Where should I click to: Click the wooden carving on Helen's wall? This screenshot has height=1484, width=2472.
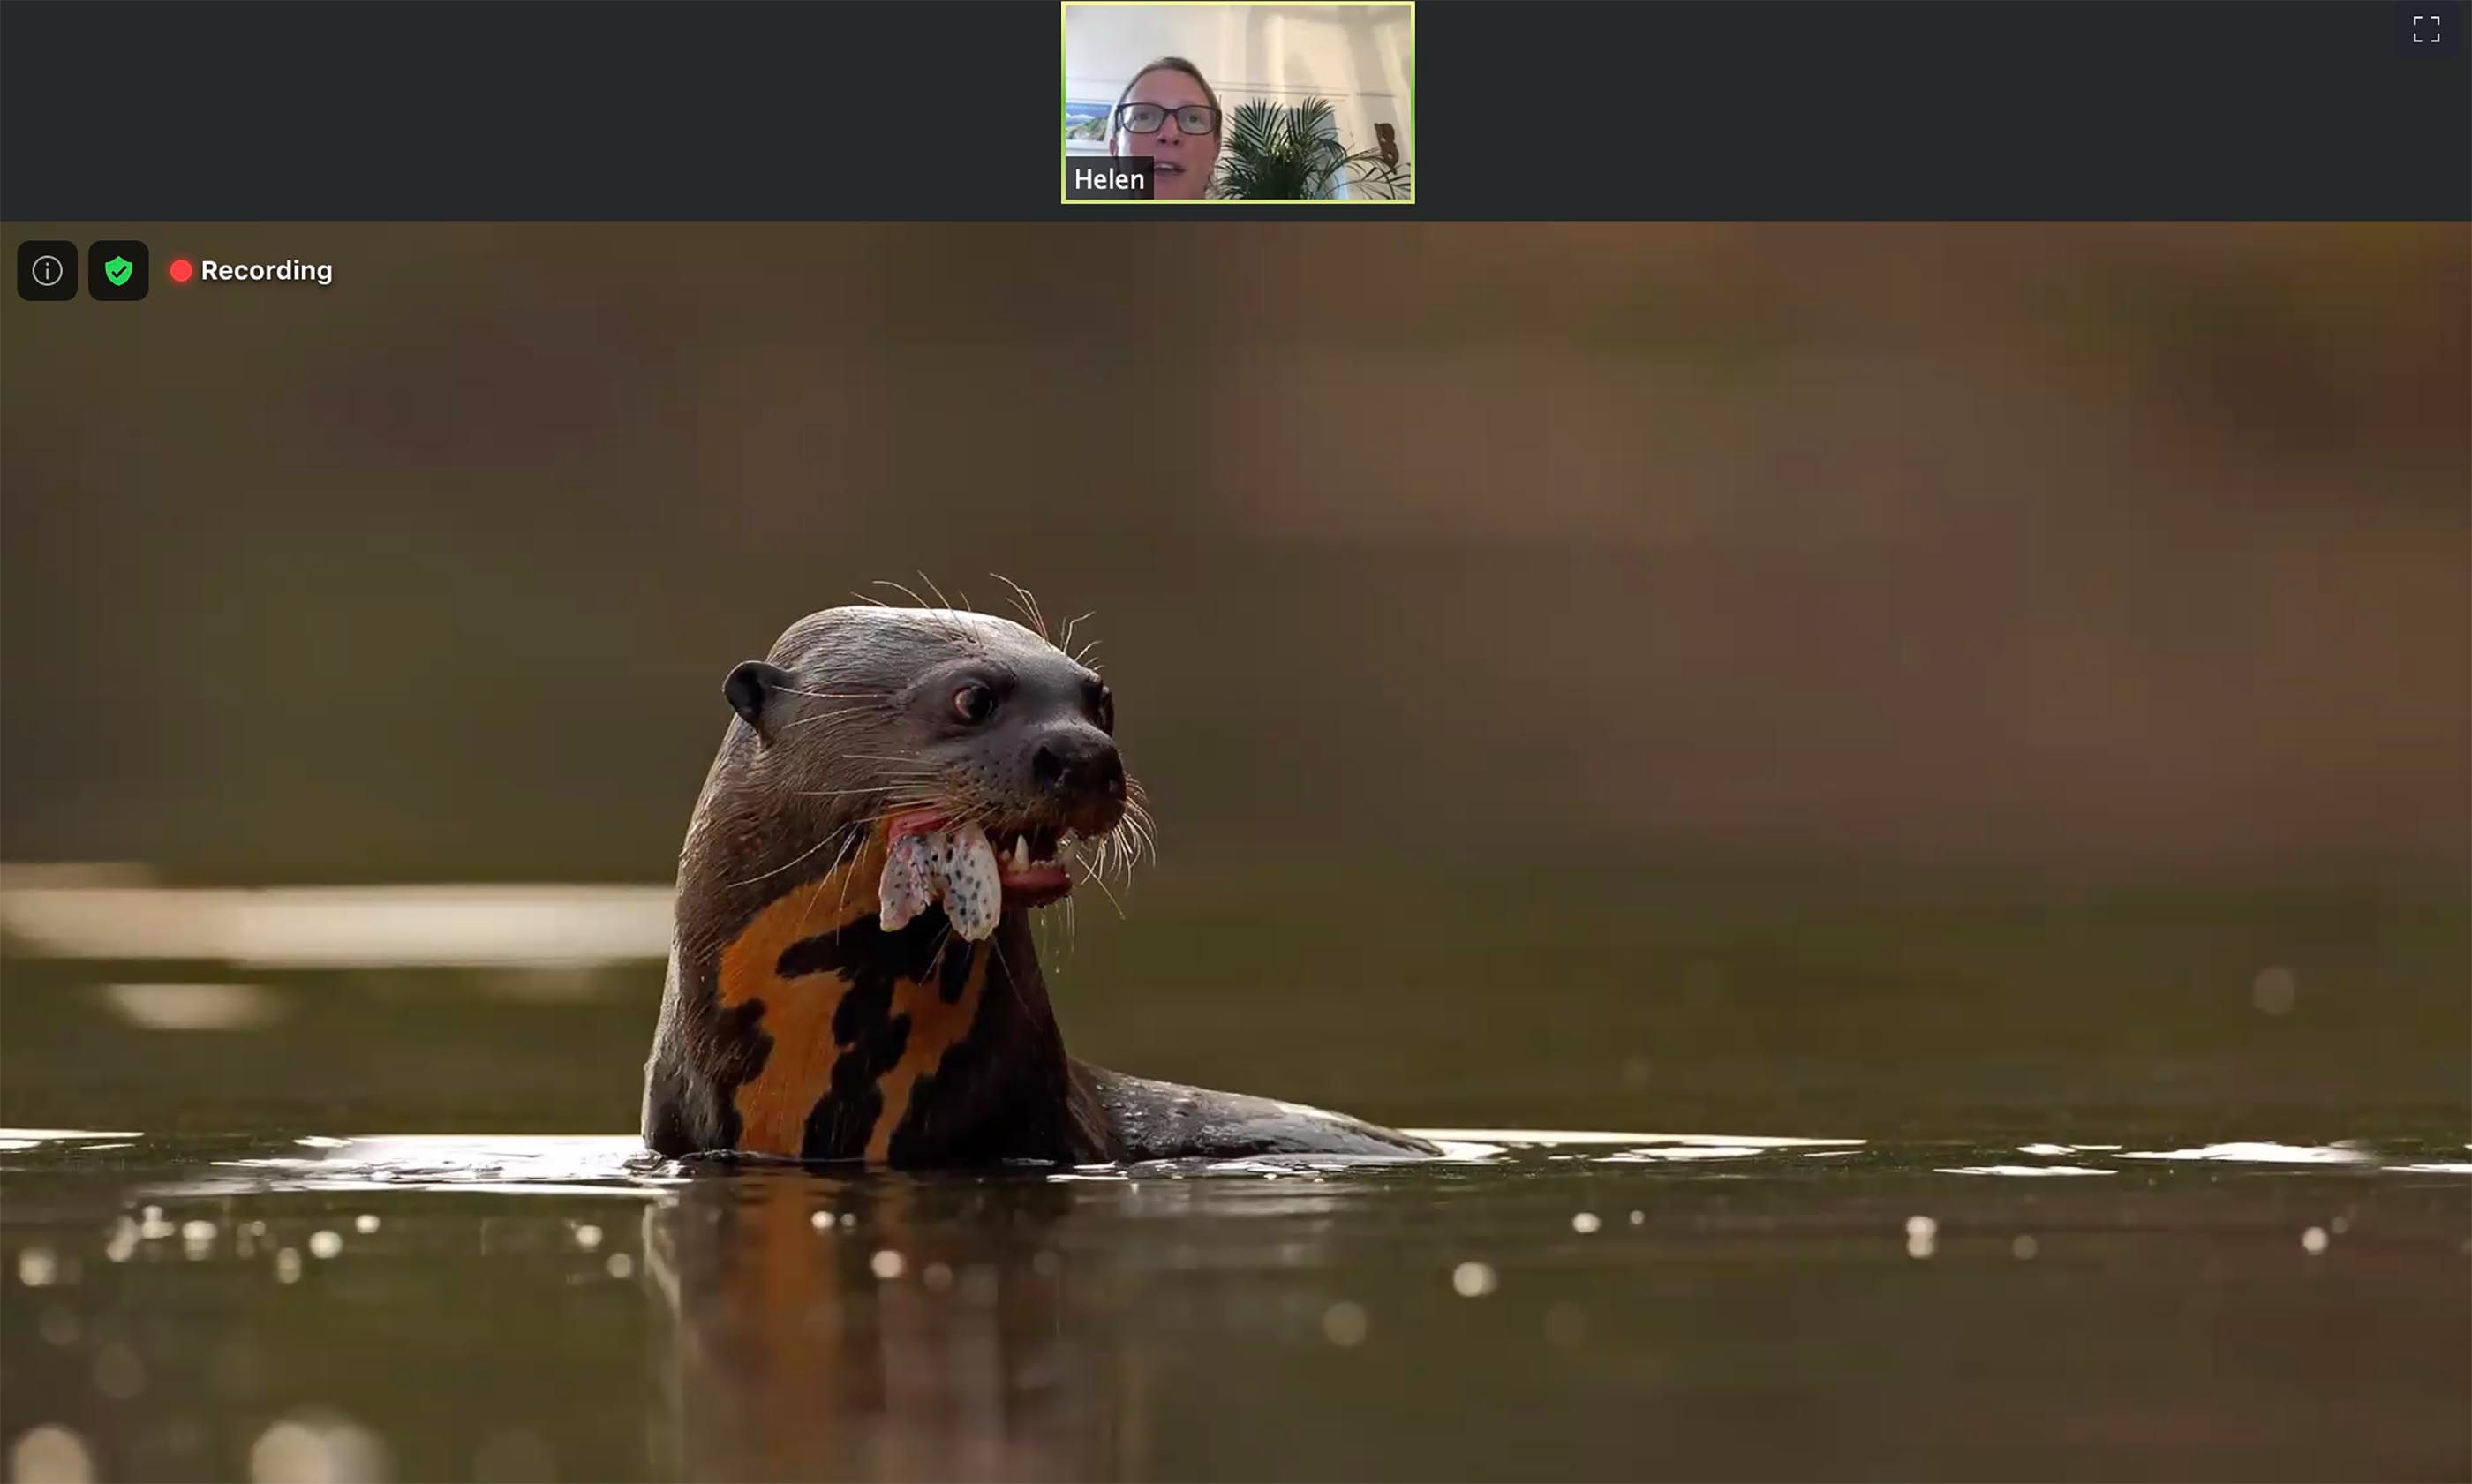(1387, 143)
